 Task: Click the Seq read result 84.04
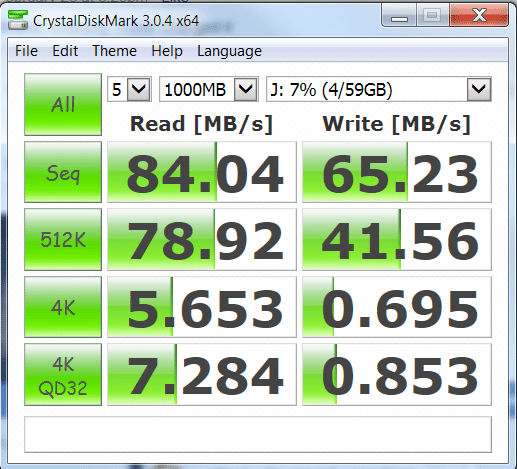click(202, 172)
